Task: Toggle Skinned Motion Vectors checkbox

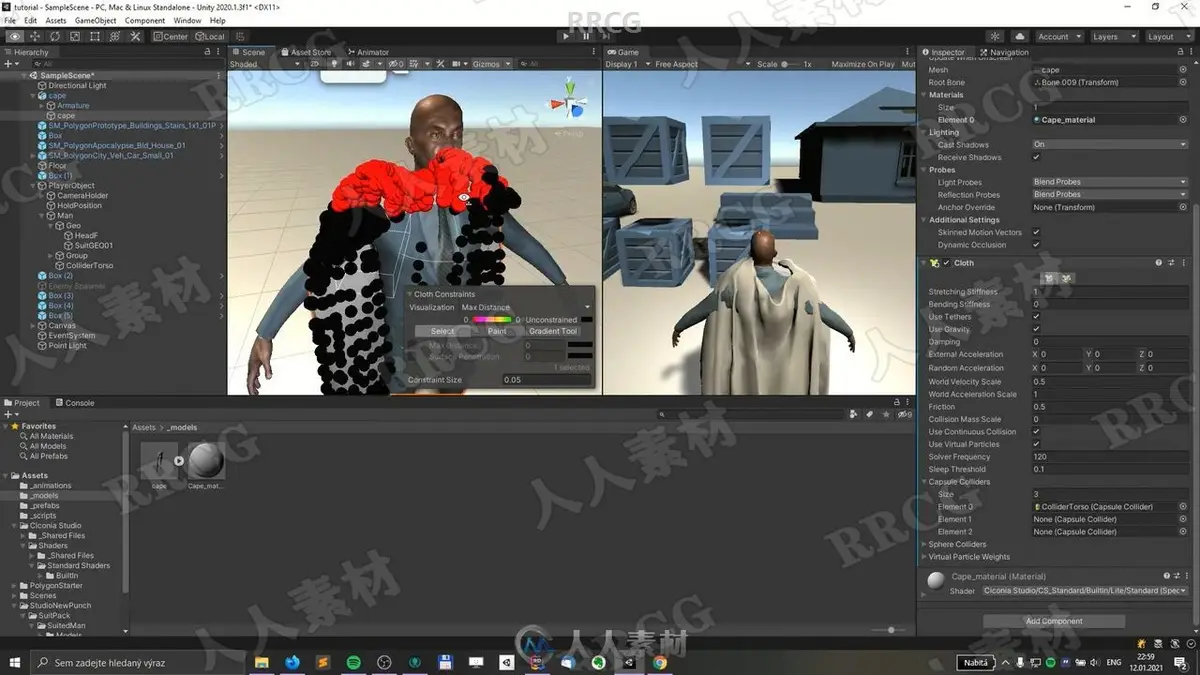Action: tap(1036, 232)
